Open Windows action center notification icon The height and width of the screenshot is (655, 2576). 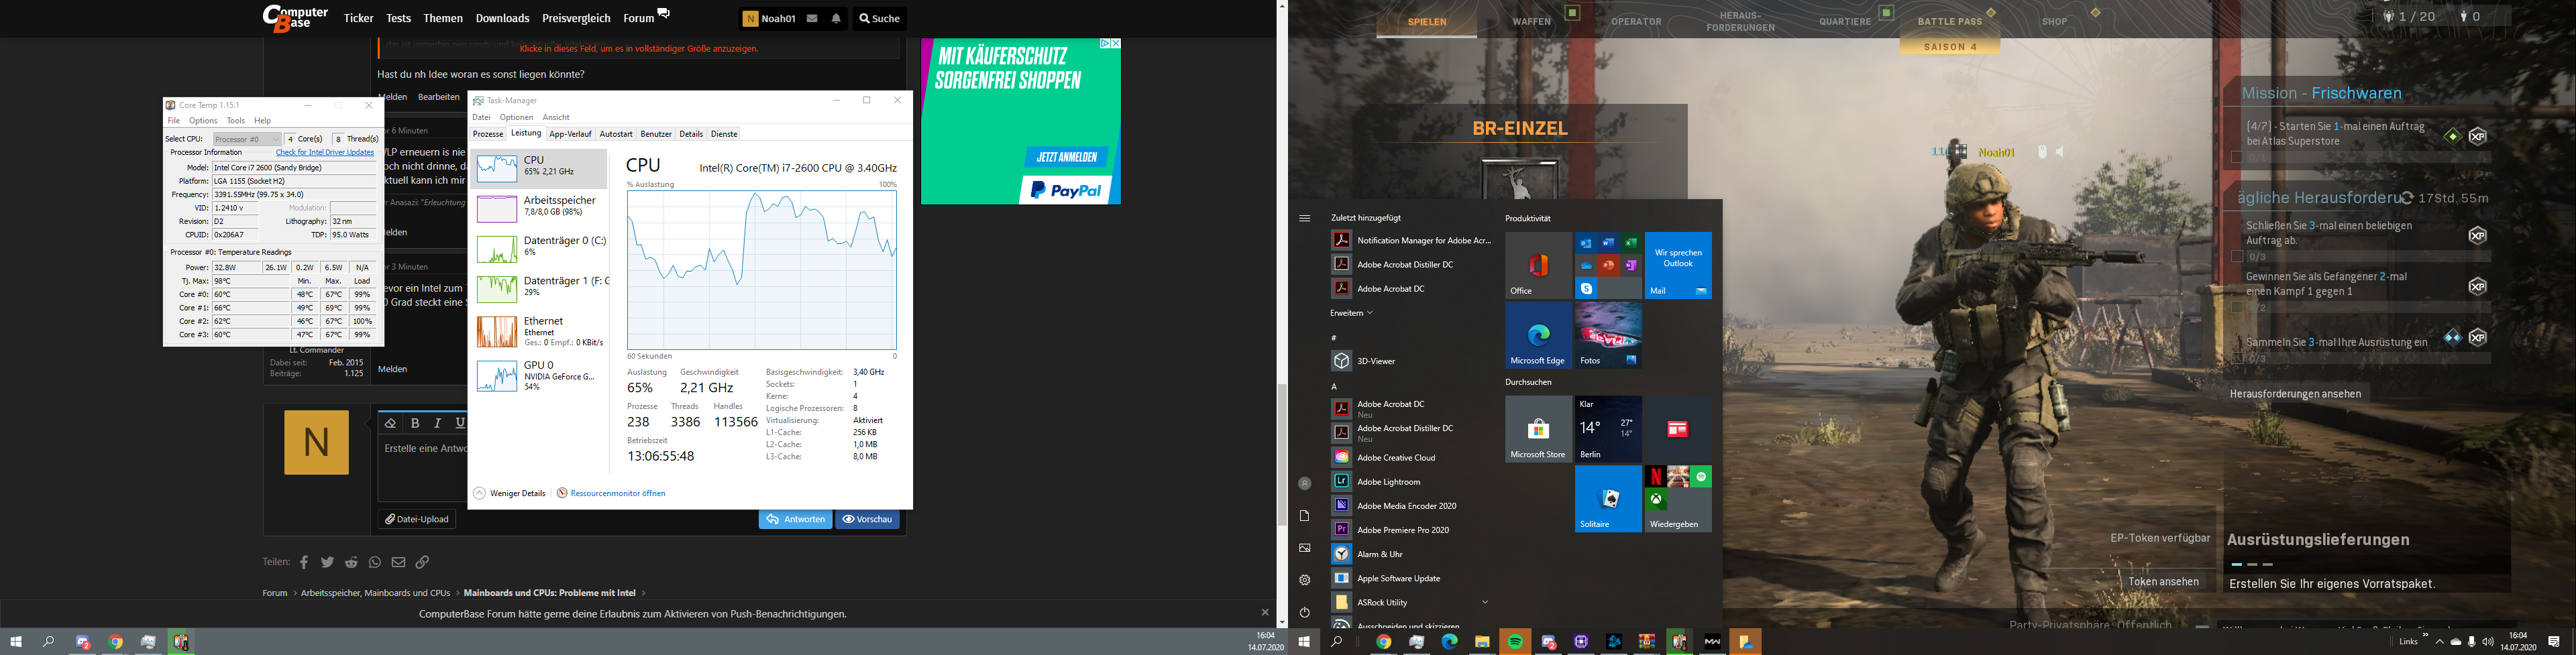[2554, 642]
